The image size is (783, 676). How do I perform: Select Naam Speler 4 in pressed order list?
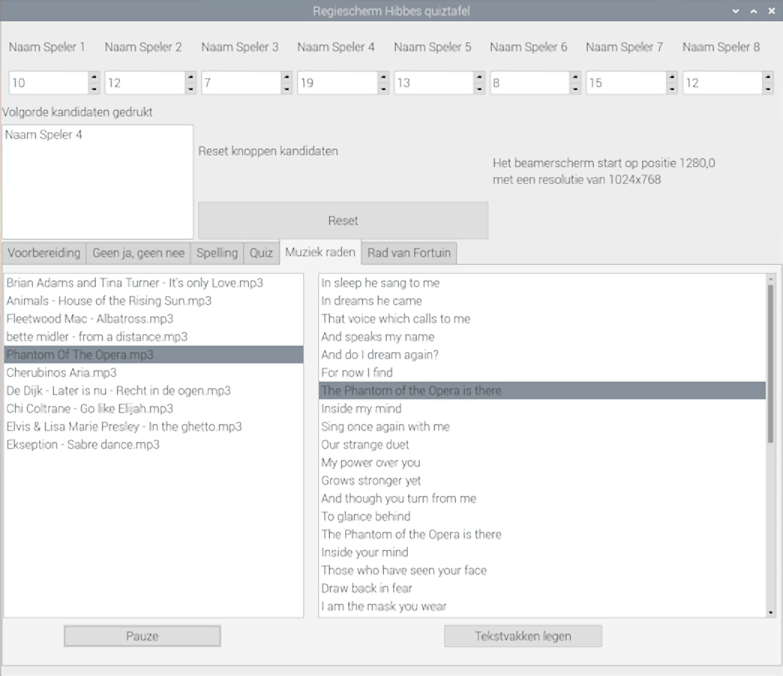(44, 135)
